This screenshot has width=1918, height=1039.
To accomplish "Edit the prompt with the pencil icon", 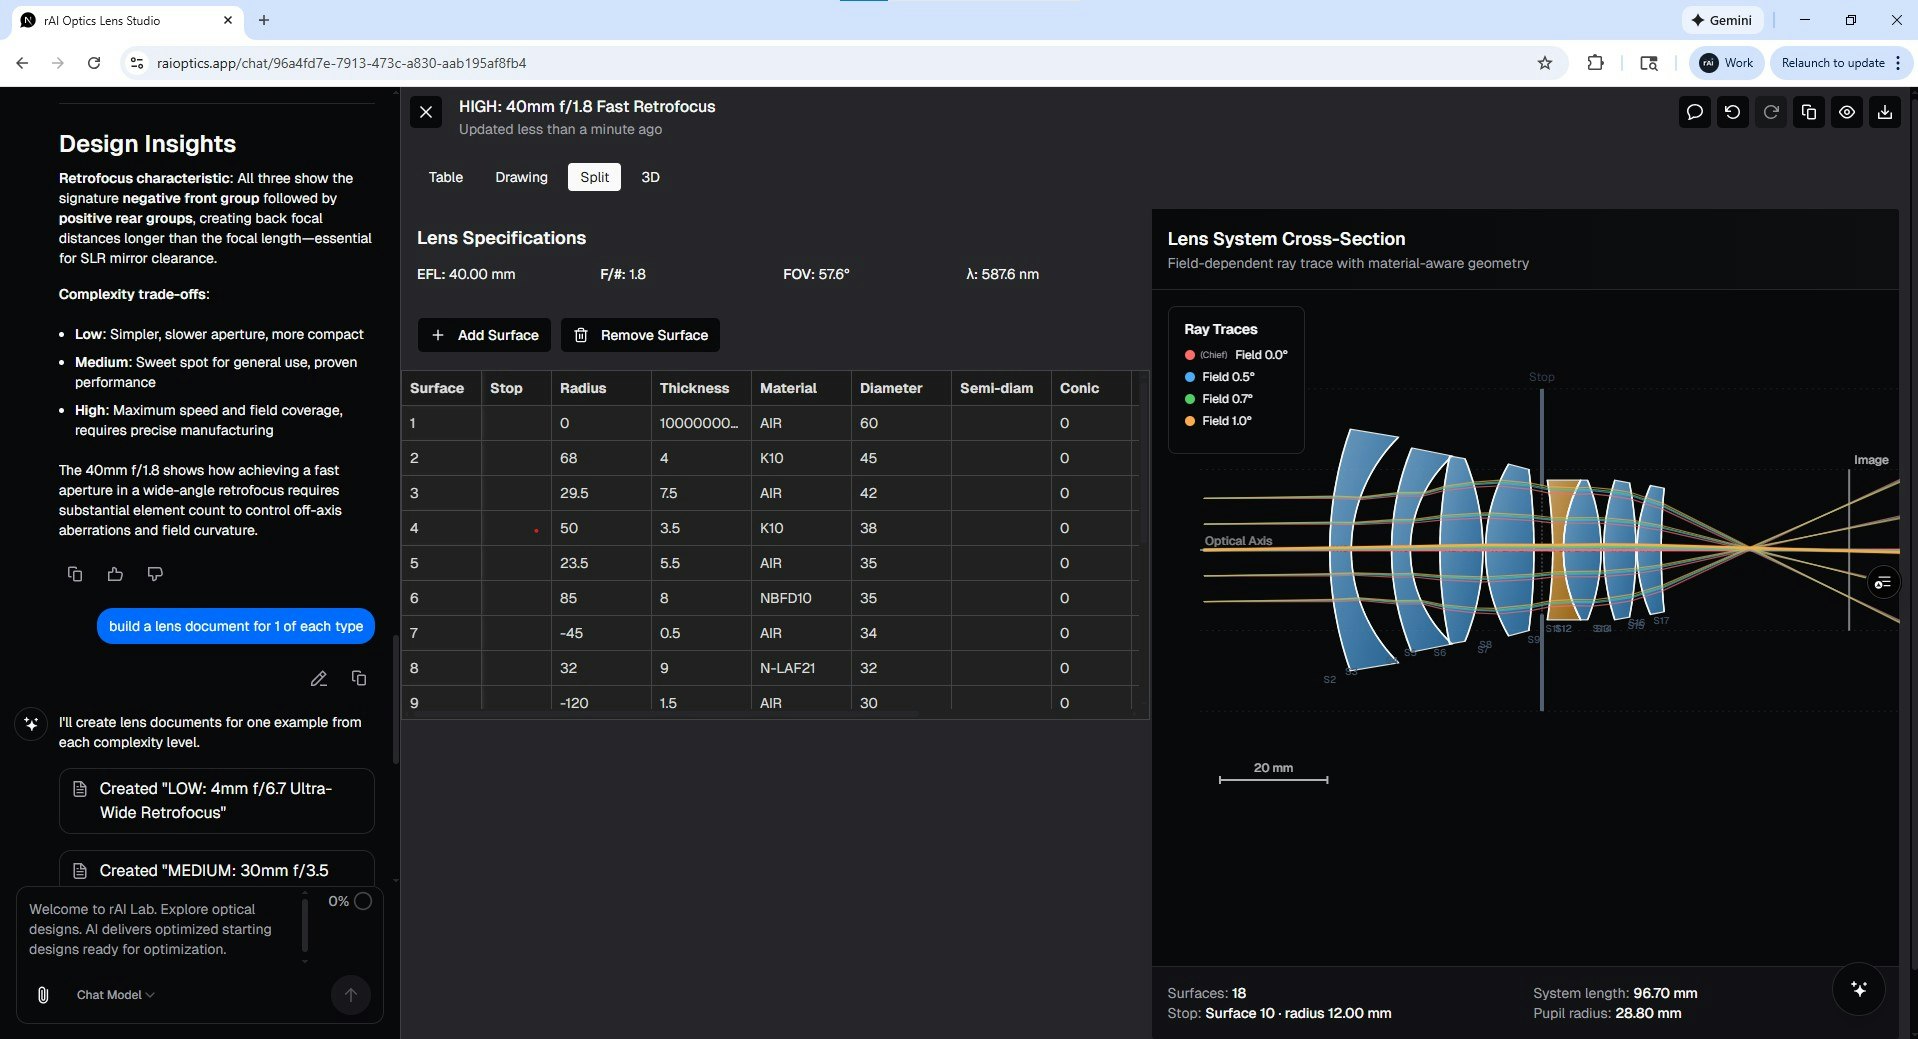I will tap(319, 679).
